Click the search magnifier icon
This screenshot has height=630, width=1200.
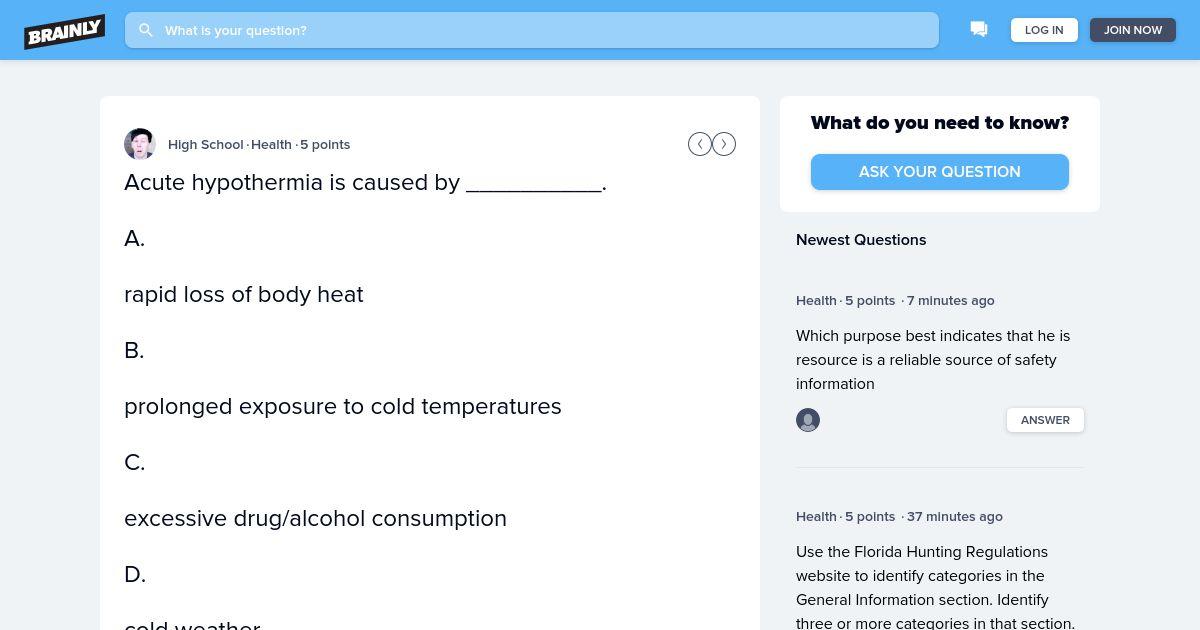click(x=146, y=30)
